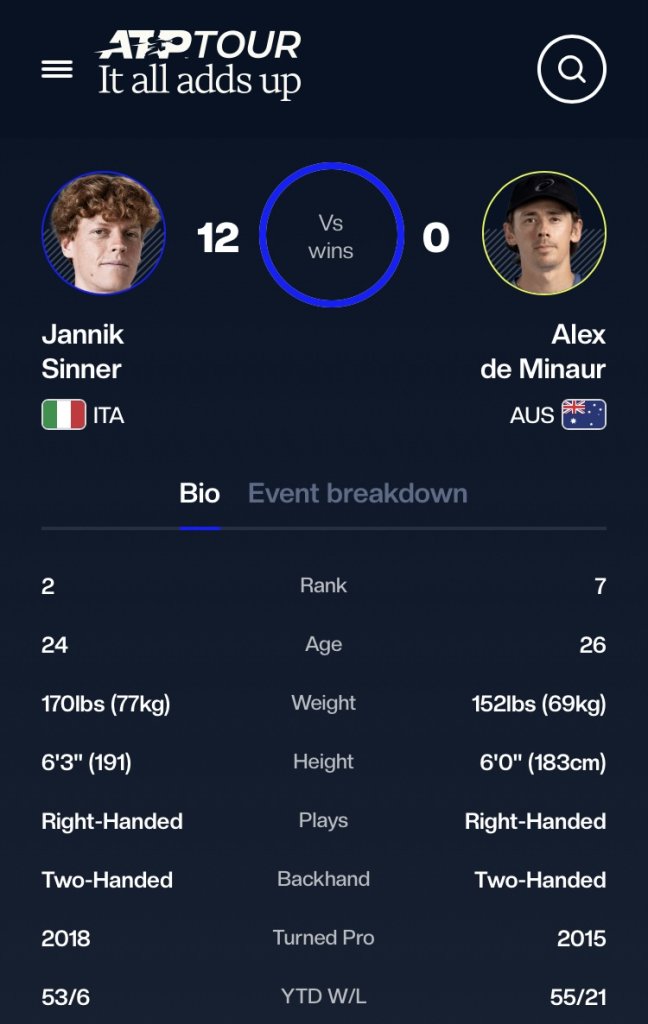The width and height of the screenshot is (648, 1024).
Task: Click the "It all adds up" tagline
Action: [200, 82]
